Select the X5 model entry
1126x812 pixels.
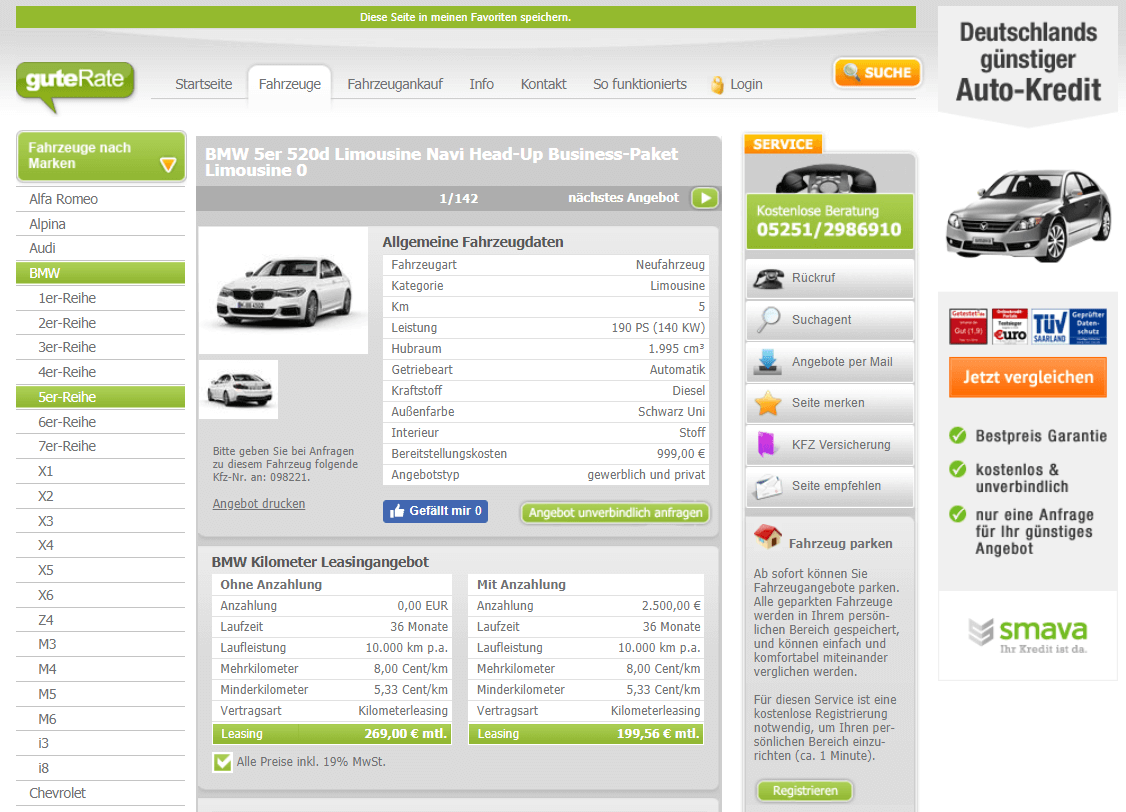click(101, 571)
